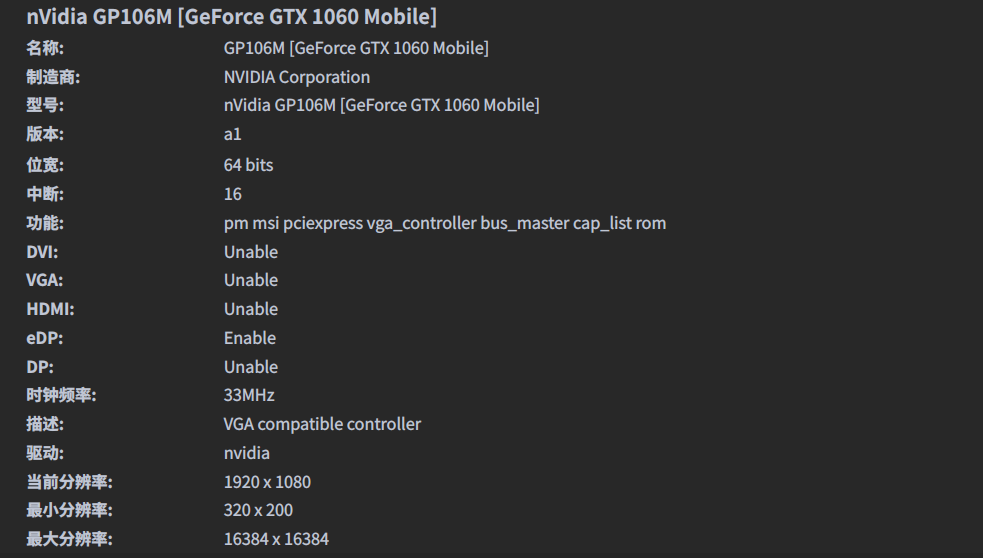Click the VGA compatible controller description
Viewport: 983px width, 558px height.
[322, 424]
